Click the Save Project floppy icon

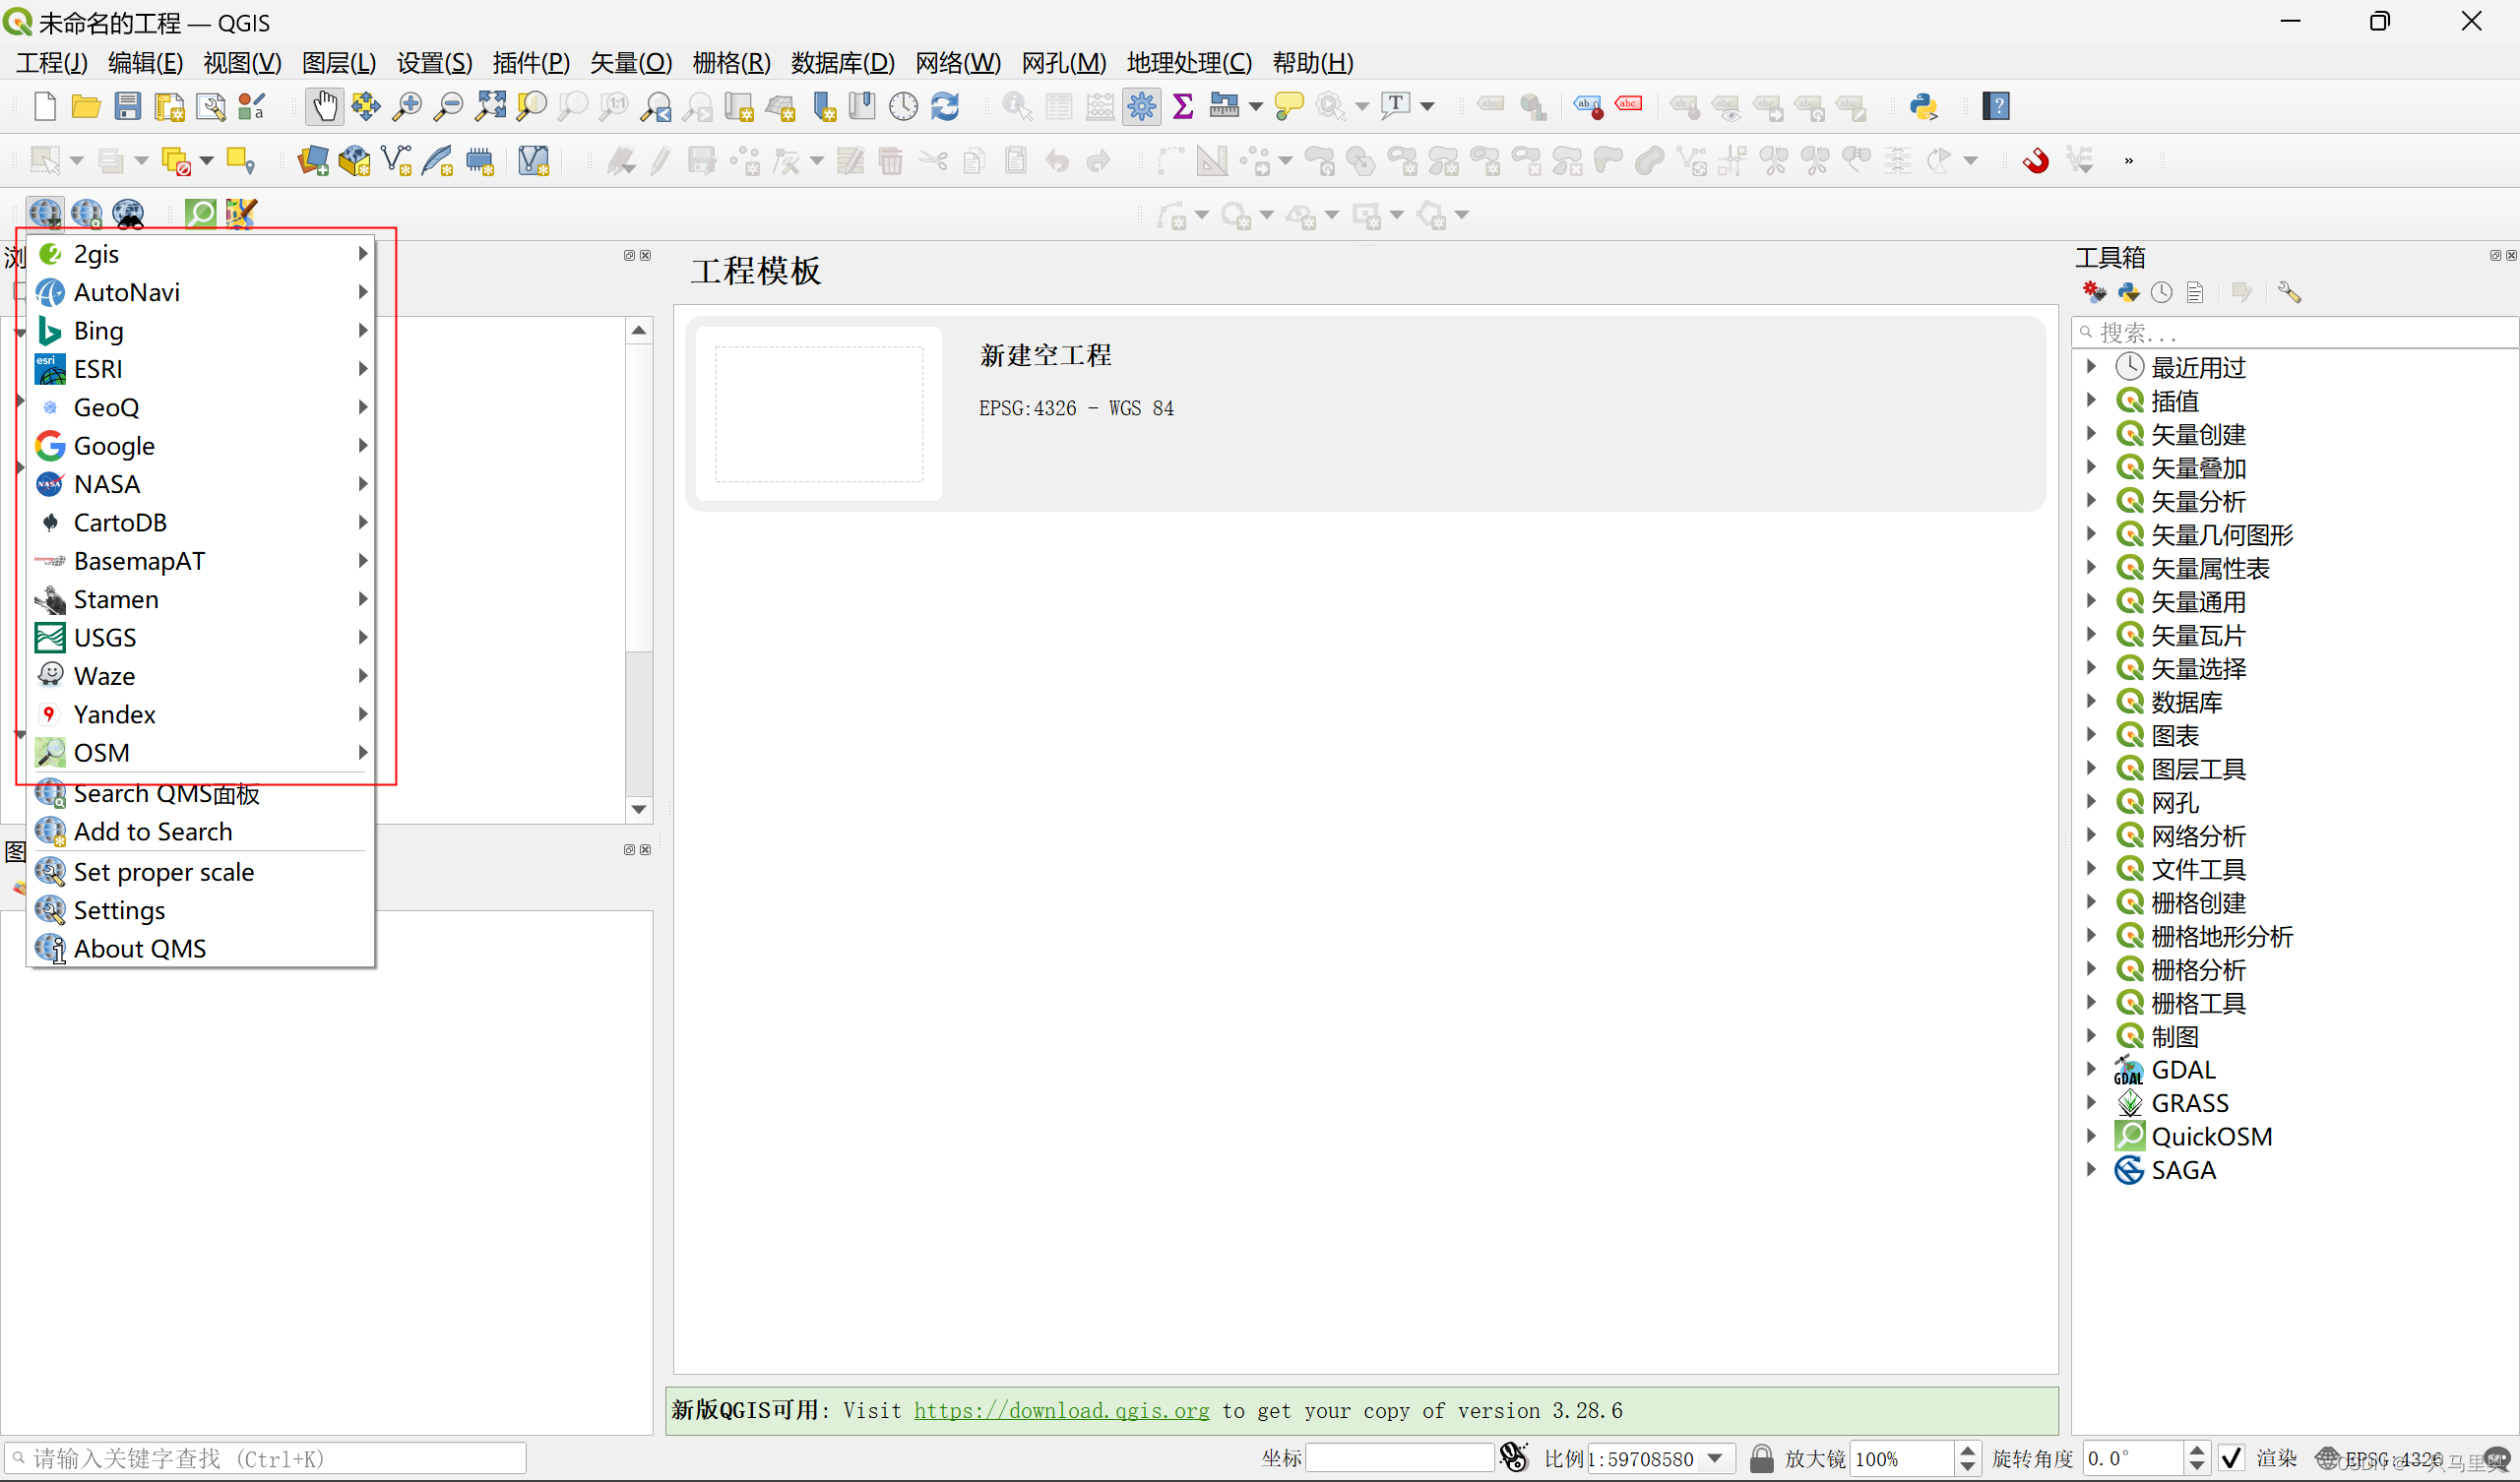tap(128, 106)
